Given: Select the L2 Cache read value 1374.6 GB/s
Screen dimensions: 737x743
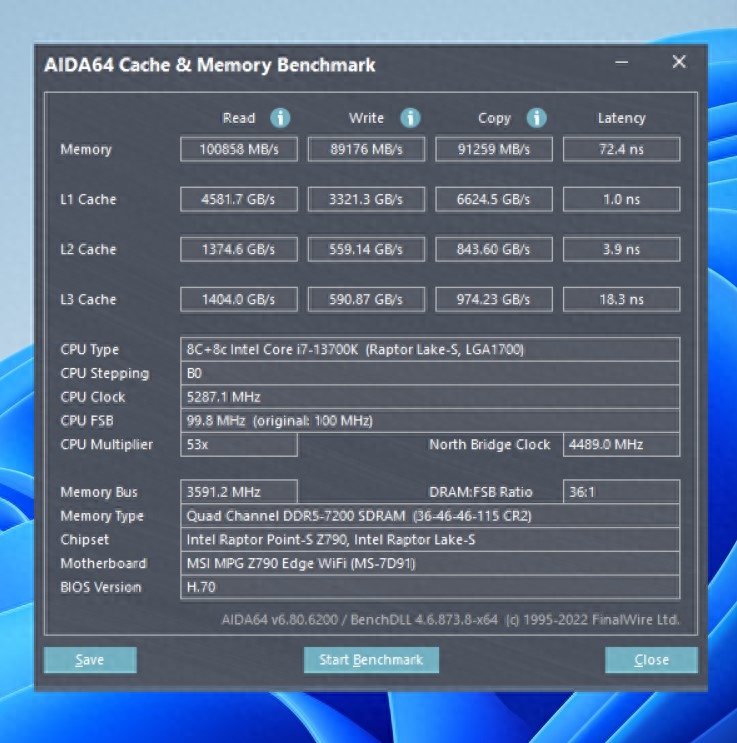Looking at the screenshot, I should point(239,249).
